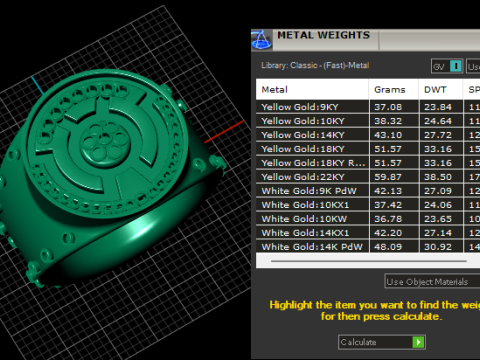Viewport: 480px width, 360px height.
Task: Click the Library: Classic-(Fast)-Metal label
Action: 315,65
